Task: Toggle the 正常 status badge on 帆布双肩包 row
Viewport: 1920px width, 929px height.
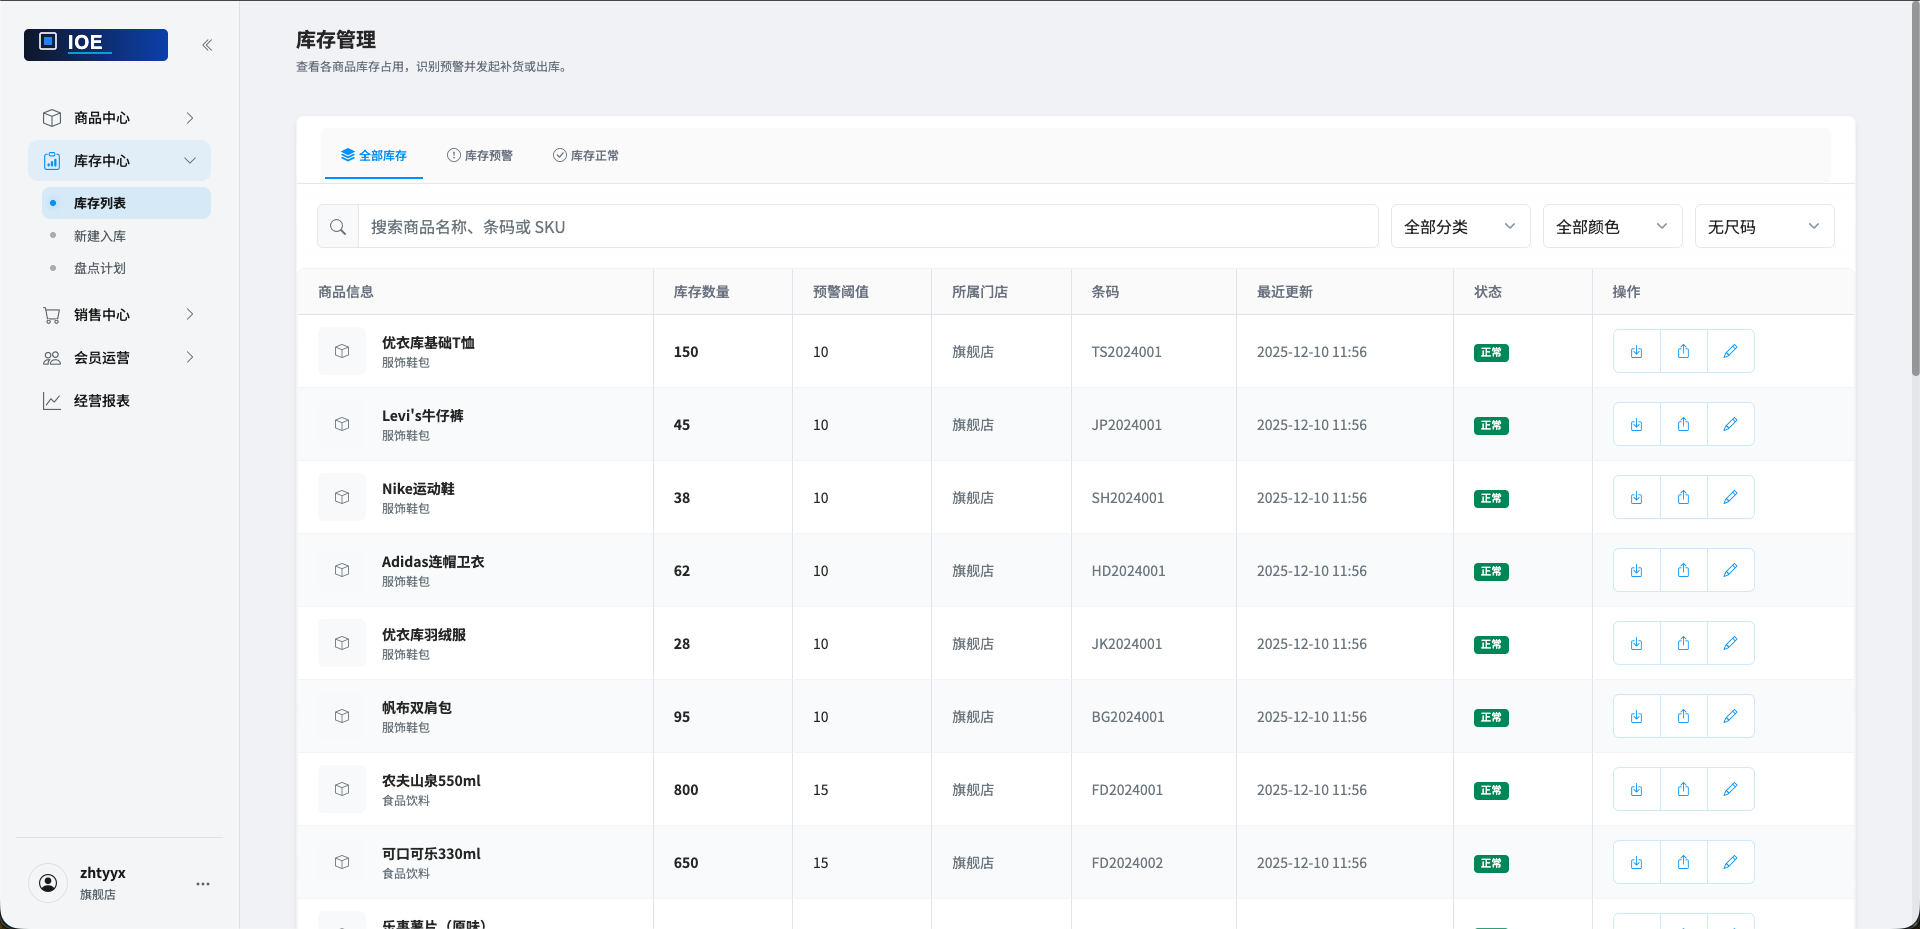Action: [1489, 717]
